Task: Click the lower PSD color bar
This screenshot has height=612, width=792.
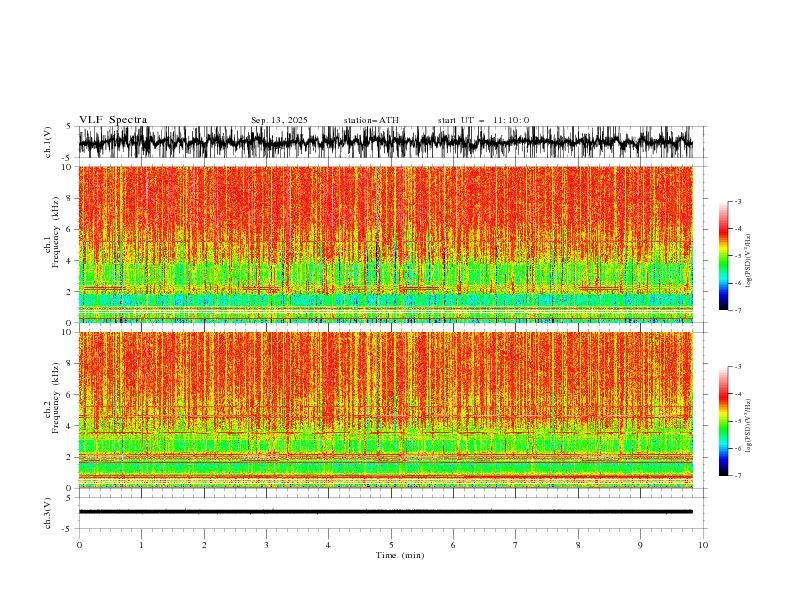Action: 723,421
